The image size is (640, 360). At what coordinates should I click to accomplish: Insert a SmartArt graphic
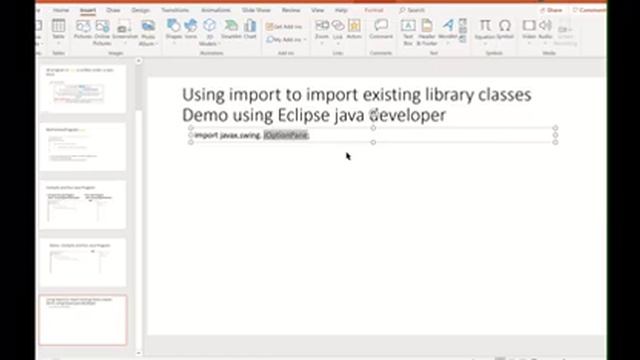coord(231,29)
